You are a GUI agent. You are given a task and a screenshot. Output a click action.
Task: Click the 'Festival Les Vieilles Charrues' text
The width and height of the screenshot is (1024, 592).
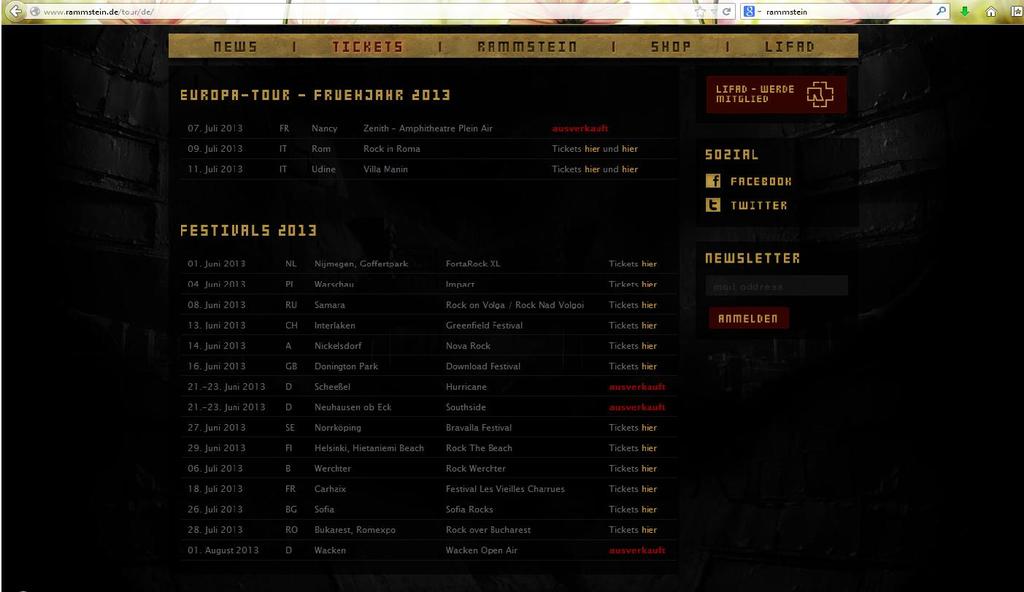[505, 489]
